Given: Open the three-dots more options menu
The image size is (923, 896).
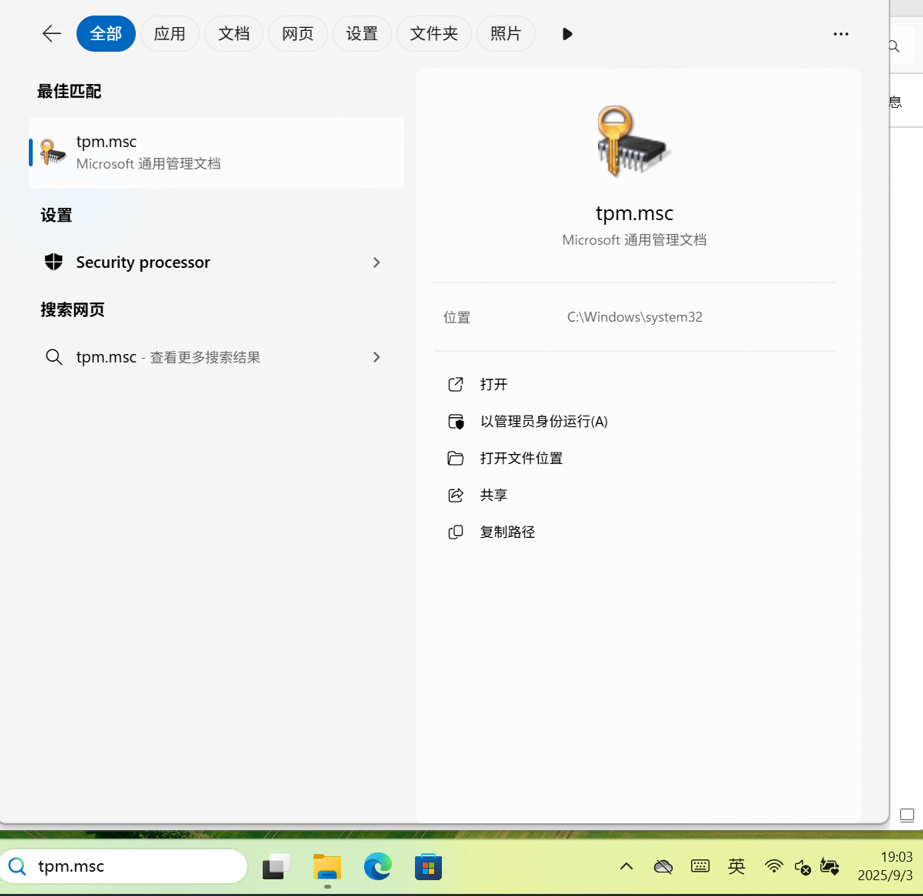Looking at the screenshot, I should [x=840, y=34].
